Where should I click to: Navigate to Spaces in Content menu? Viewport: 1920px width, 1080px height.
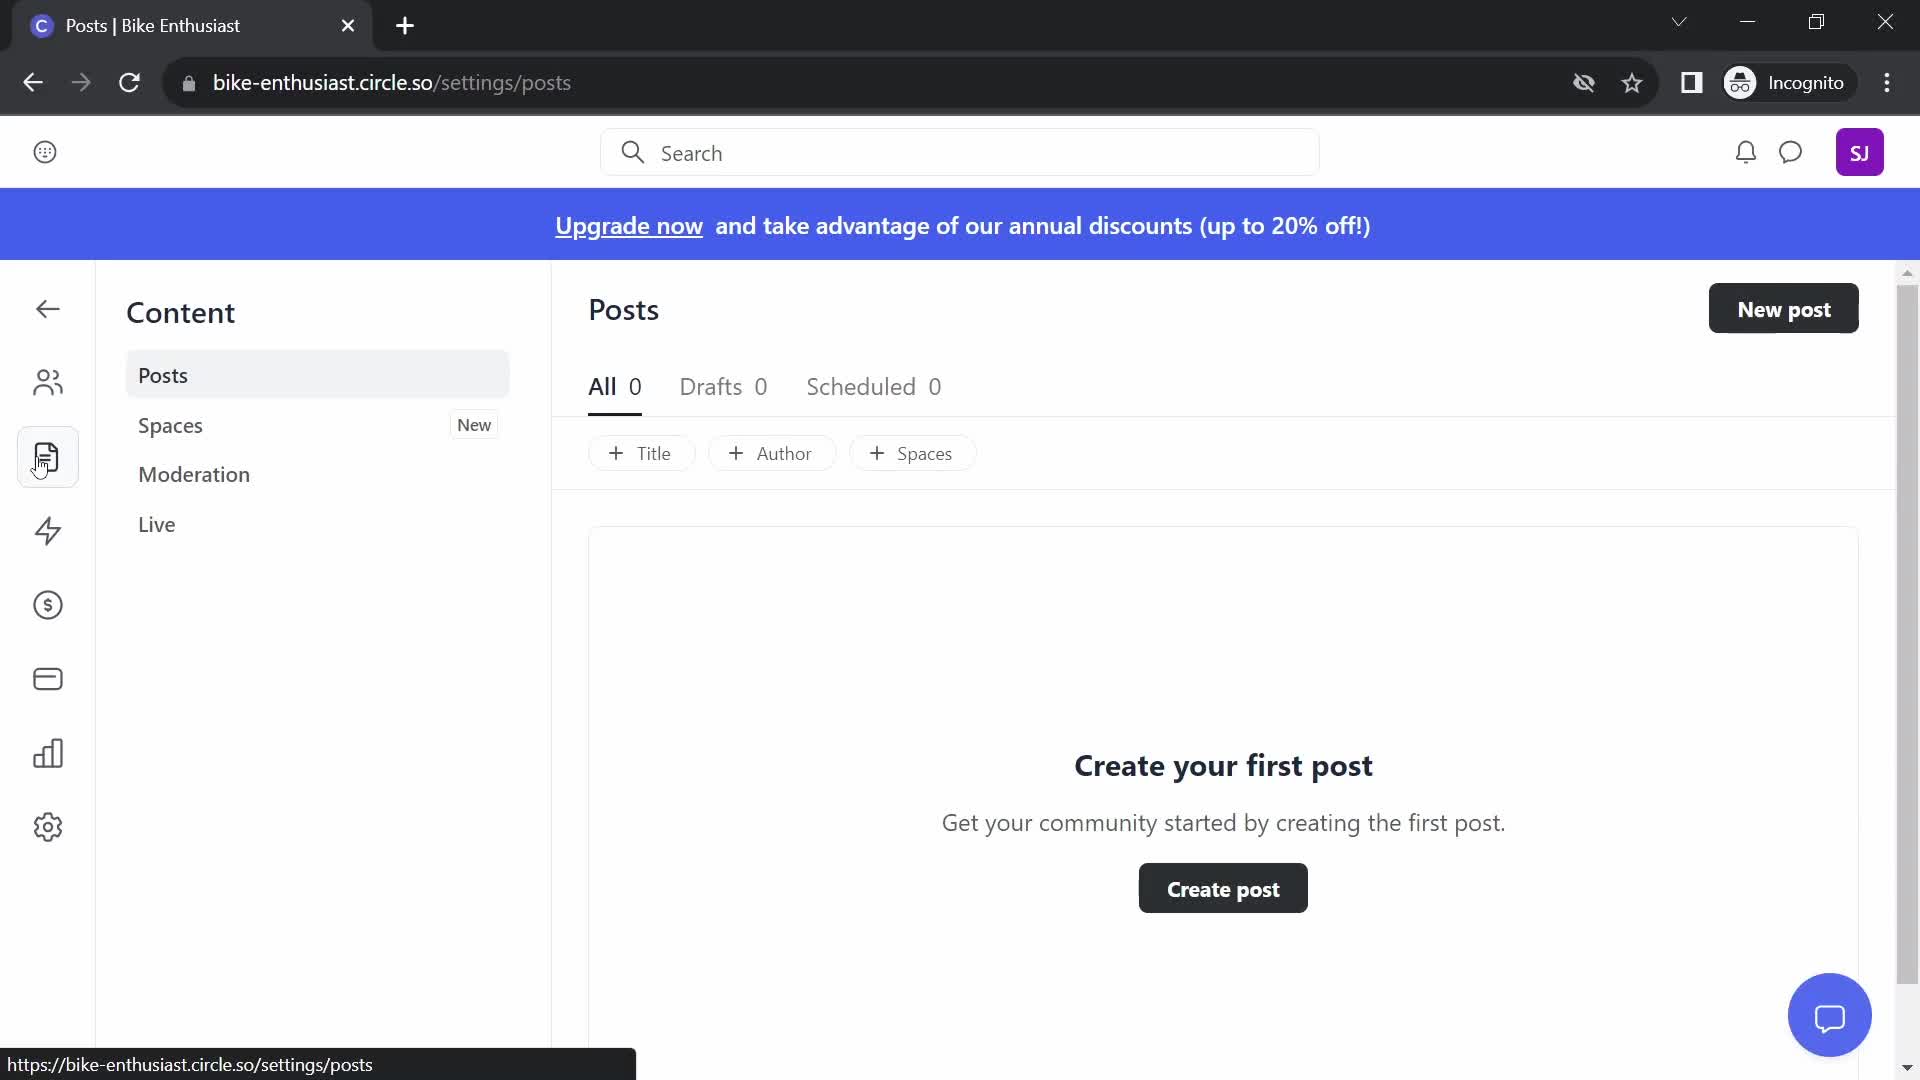[170, 425]
